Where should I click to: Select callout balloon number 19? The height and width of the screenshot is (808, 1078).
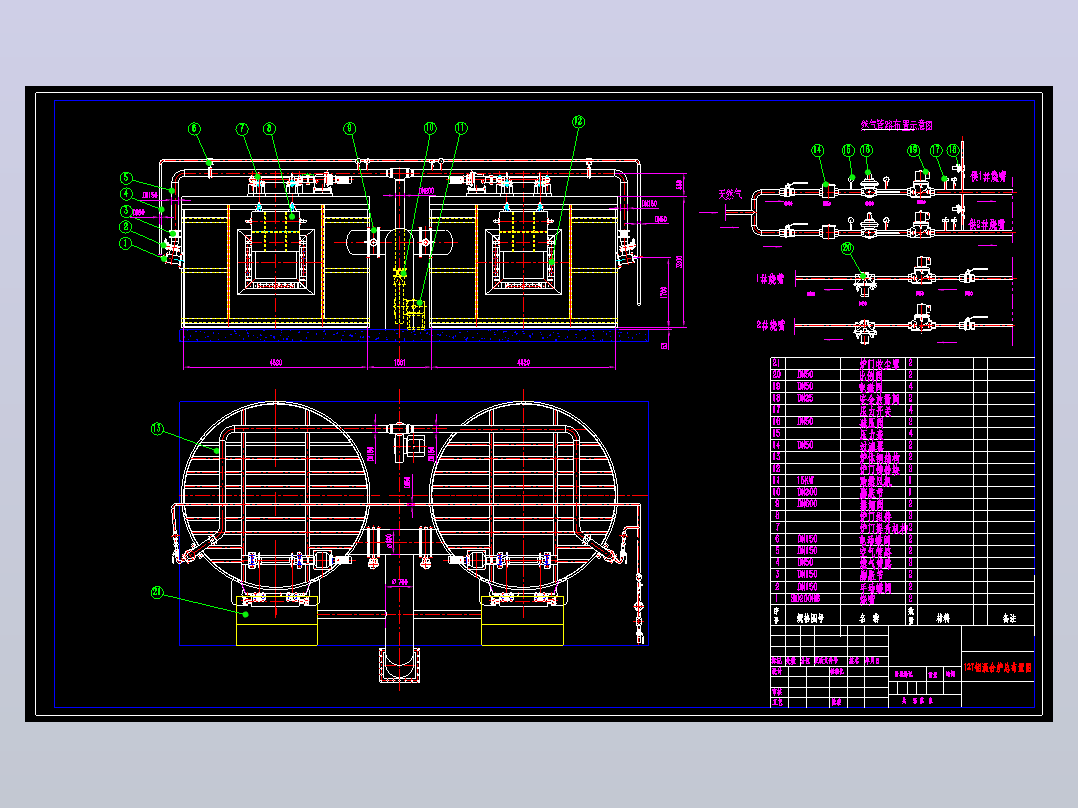click(x=913, y=150)
